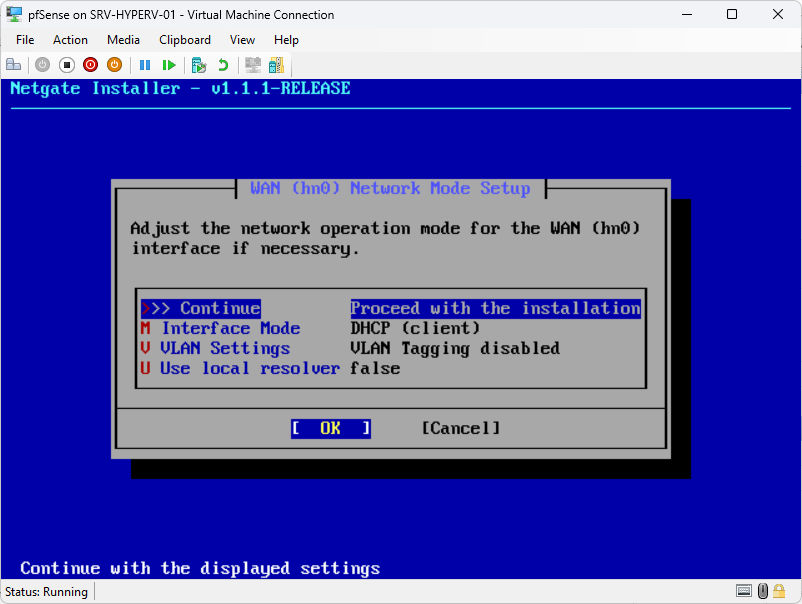
Task: Pause the running virtual machine
Action: (x=145, y=64)
